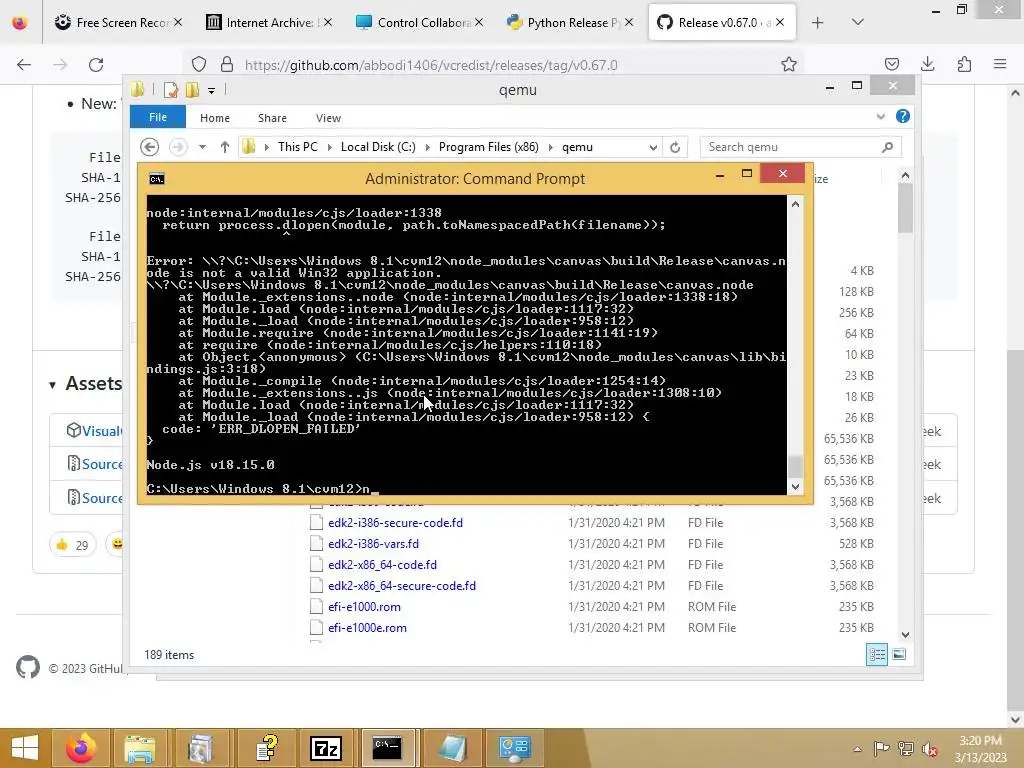
Task: Refresh the qemu folder view
Action: [675, 148]
